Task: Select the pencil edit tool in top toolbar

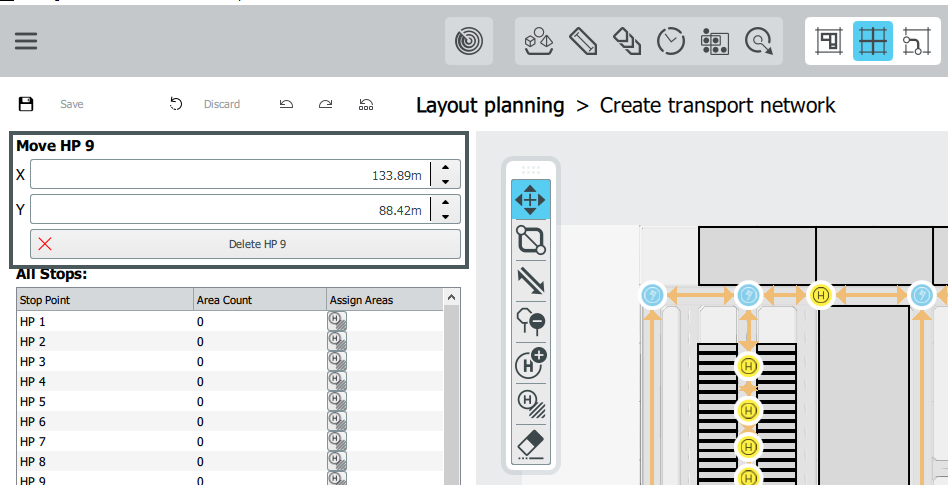Action: coord(583,41)
